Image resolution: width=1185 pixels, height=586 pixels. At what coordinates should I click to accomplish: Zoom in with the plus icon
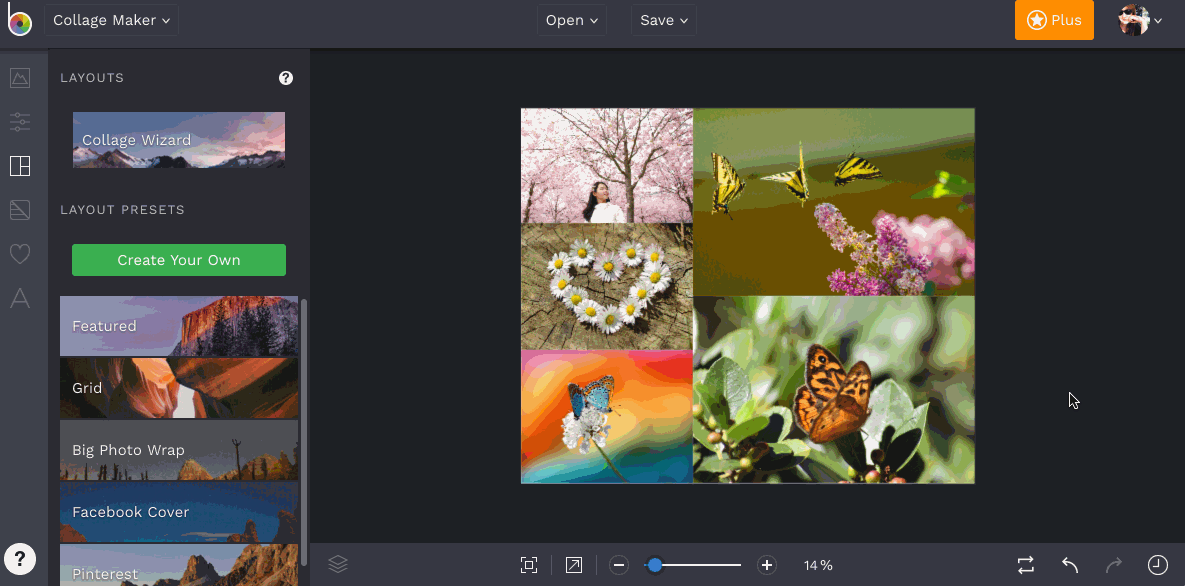767,565
